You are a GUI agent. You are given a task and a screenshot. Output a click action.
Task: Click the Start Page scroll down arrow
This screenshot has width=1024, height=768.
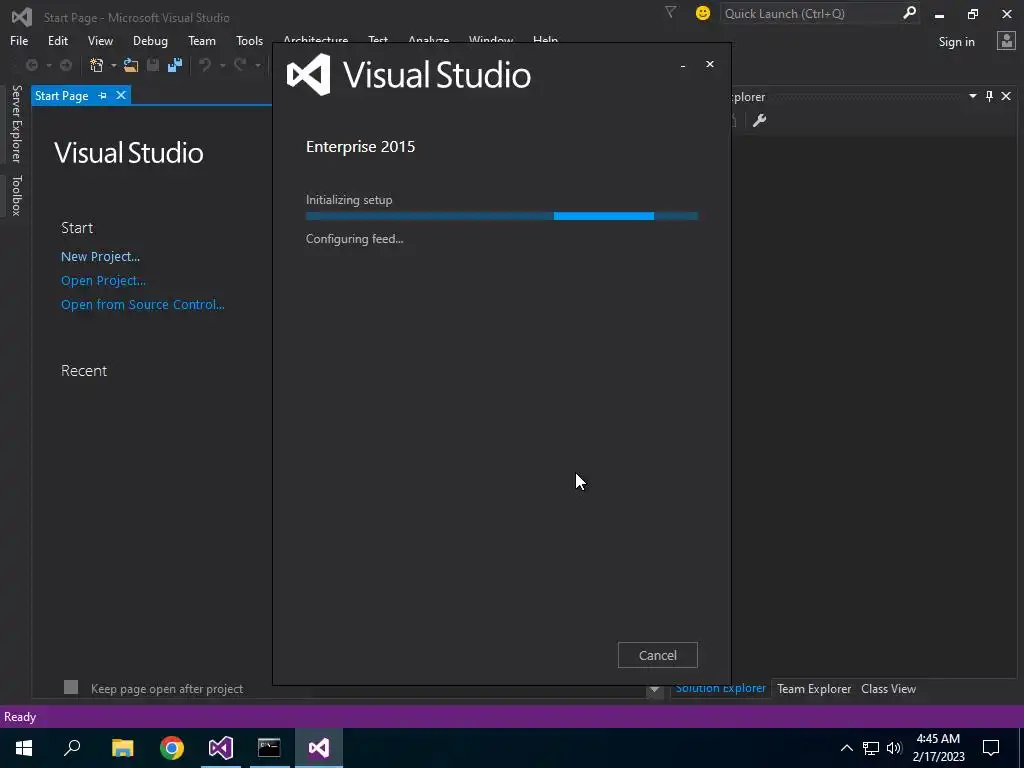tap(654, 690)
